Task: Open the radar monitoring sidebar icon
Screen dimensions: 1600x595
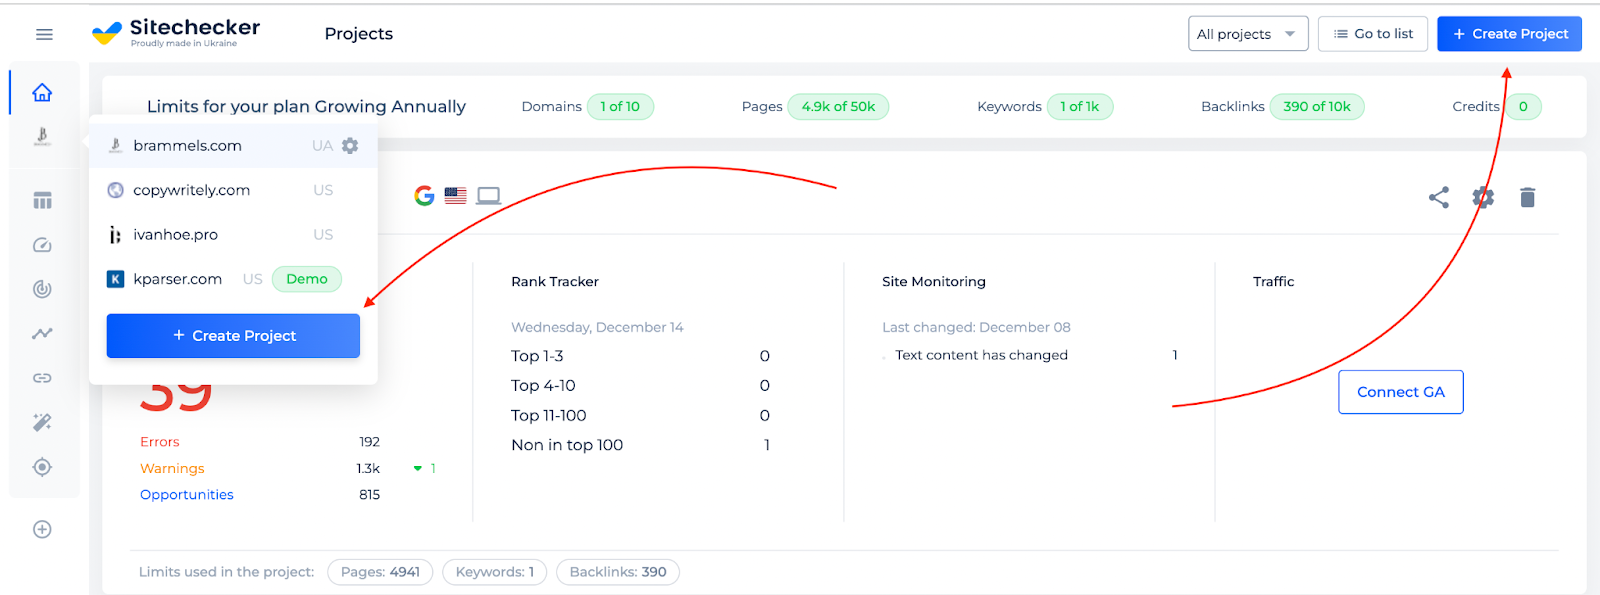Action: point(42,289)
